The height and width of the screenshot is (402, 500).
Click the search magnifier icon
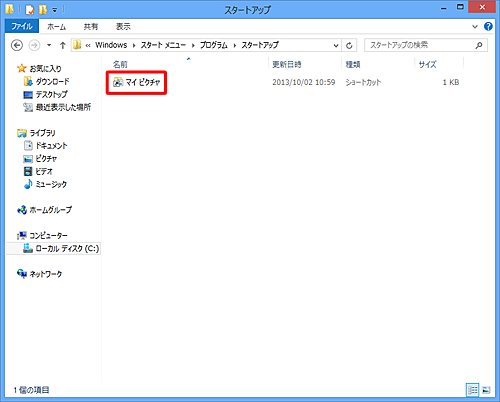click(479, 45)
